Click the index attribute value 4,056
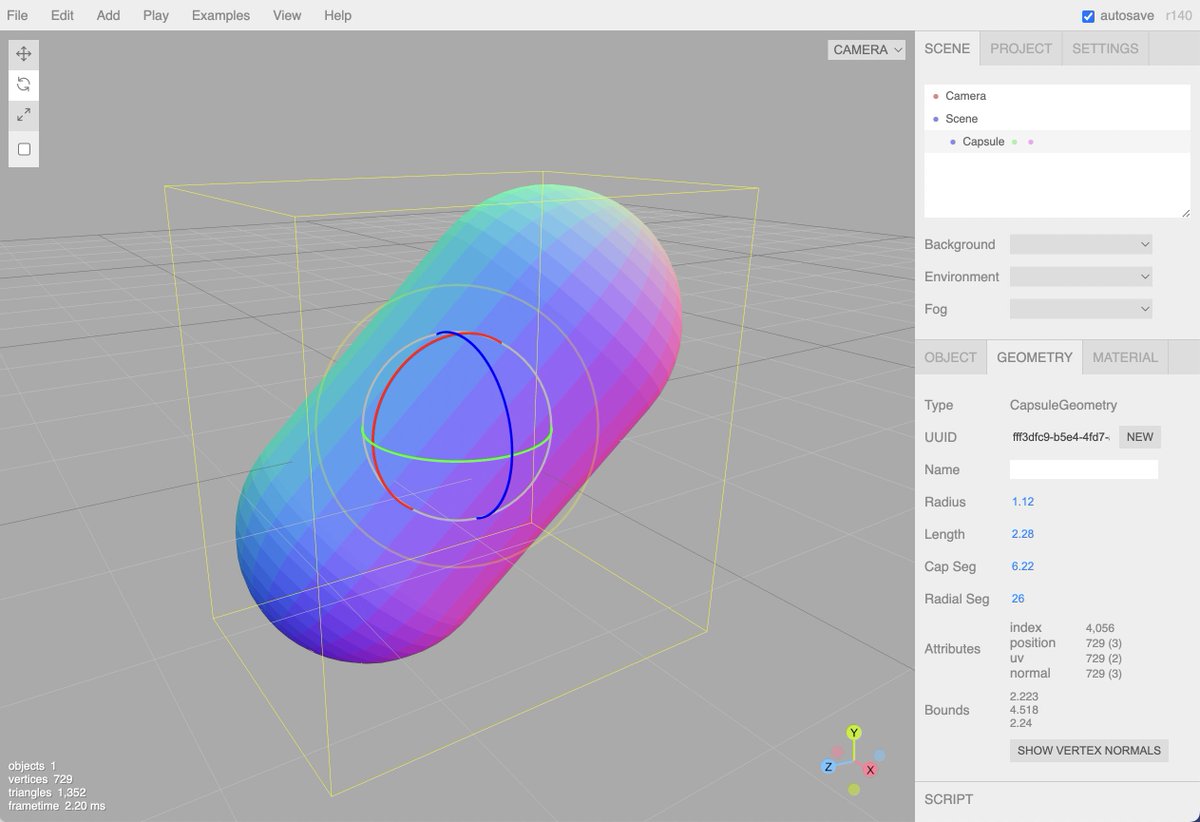The height and width of the screenshot is (822, 1200). (1100, 628)
